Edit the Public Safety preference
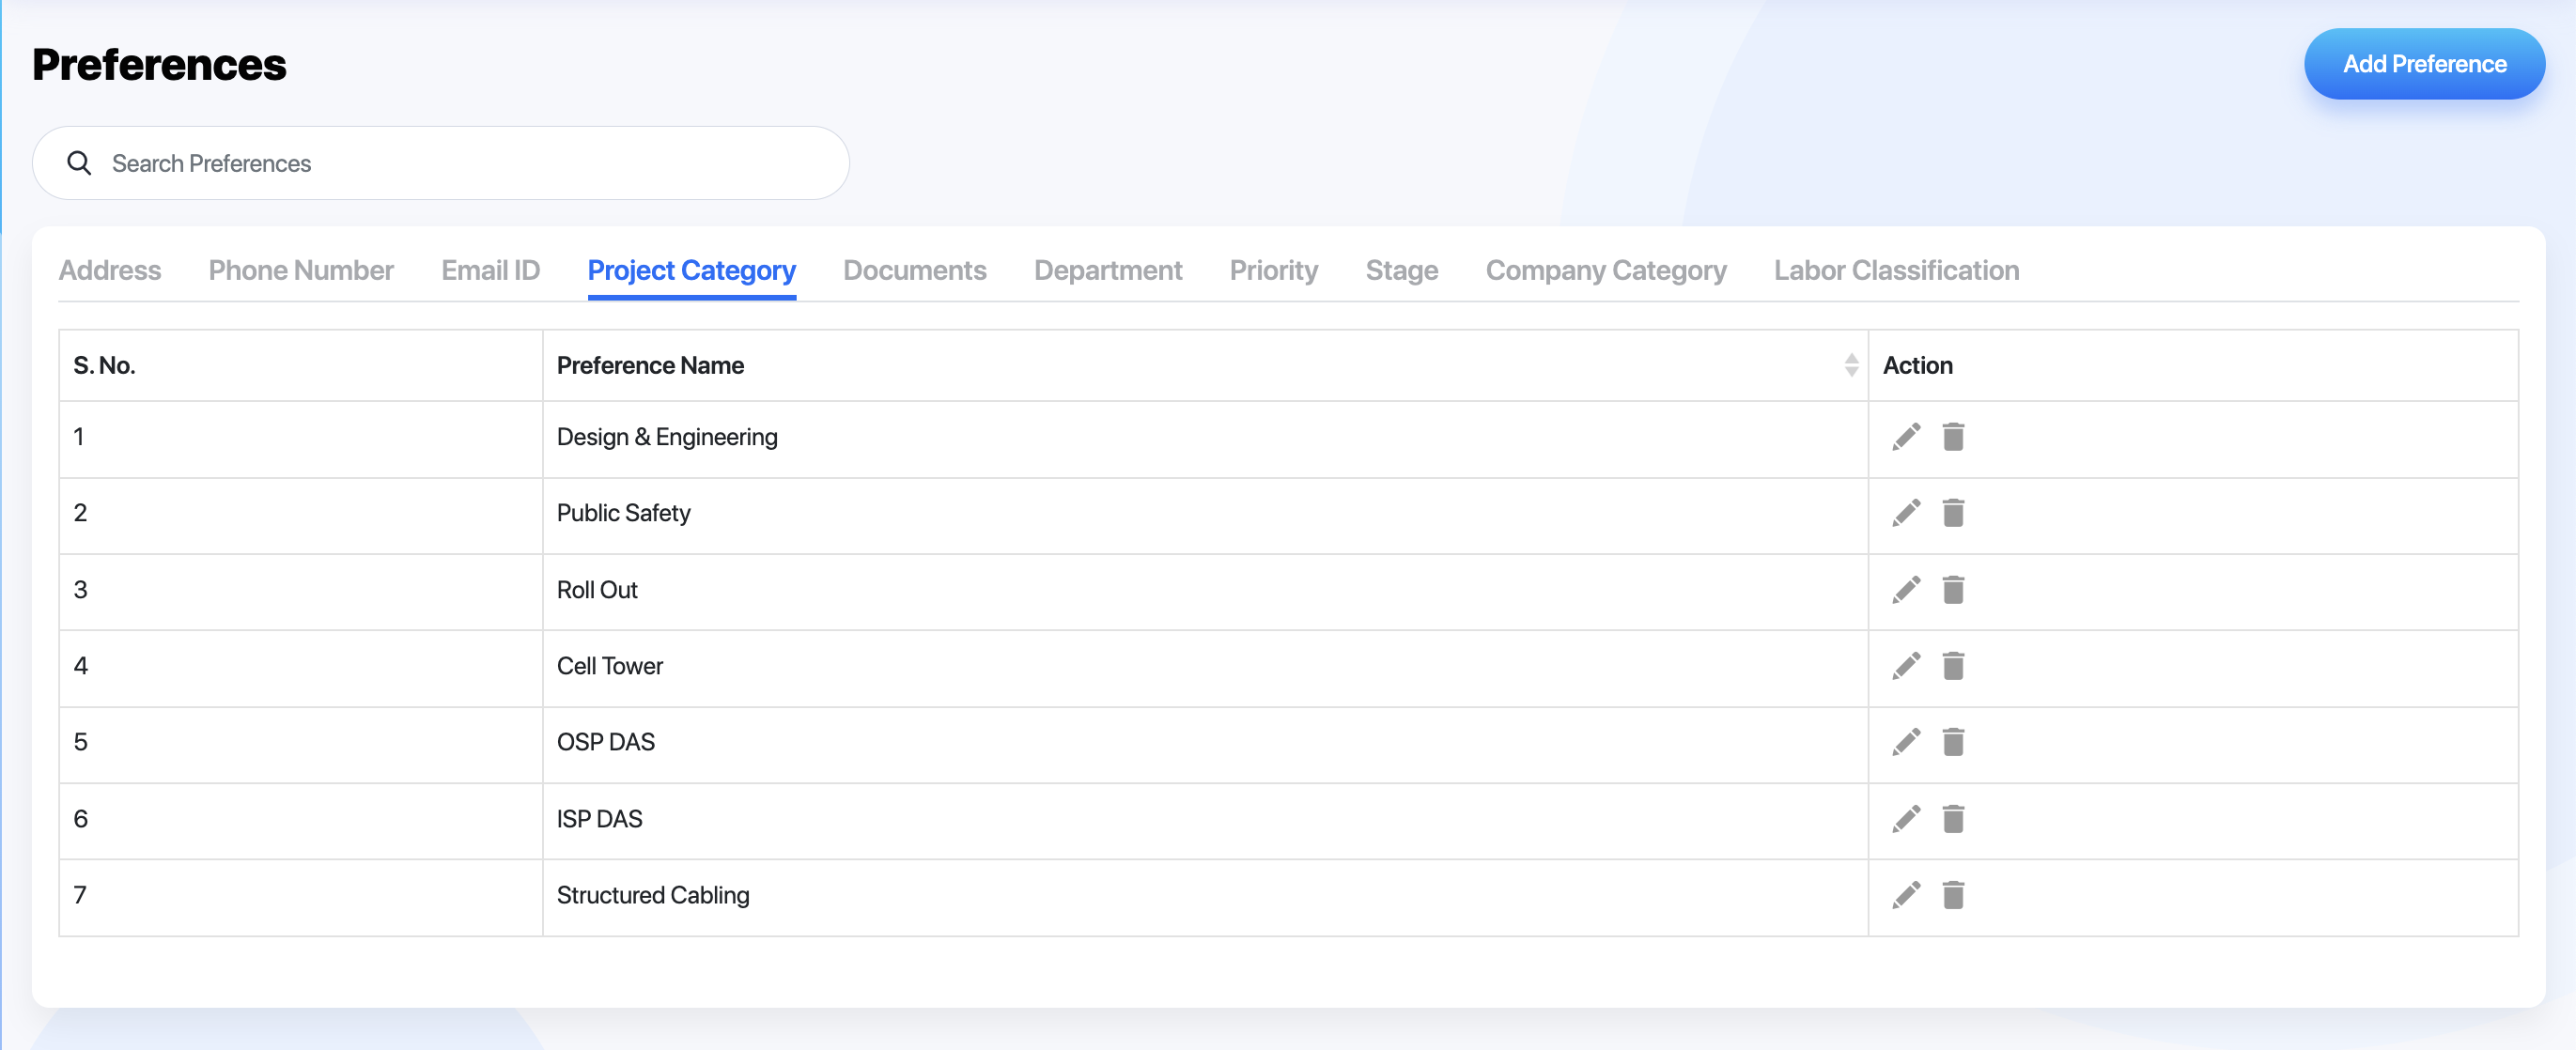This screenshot has height=1050, width=2576. (1906, 513)
